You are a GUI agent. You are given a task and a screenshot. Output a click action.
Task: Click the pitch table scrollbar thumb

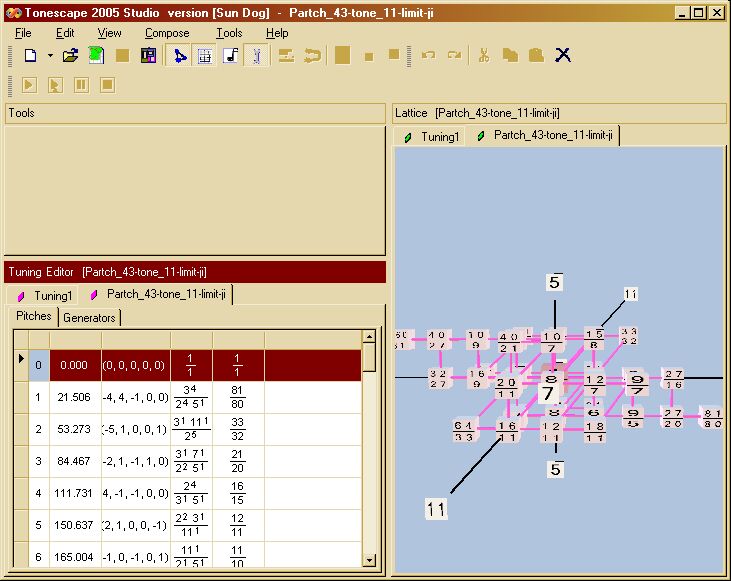coord(369,357)
